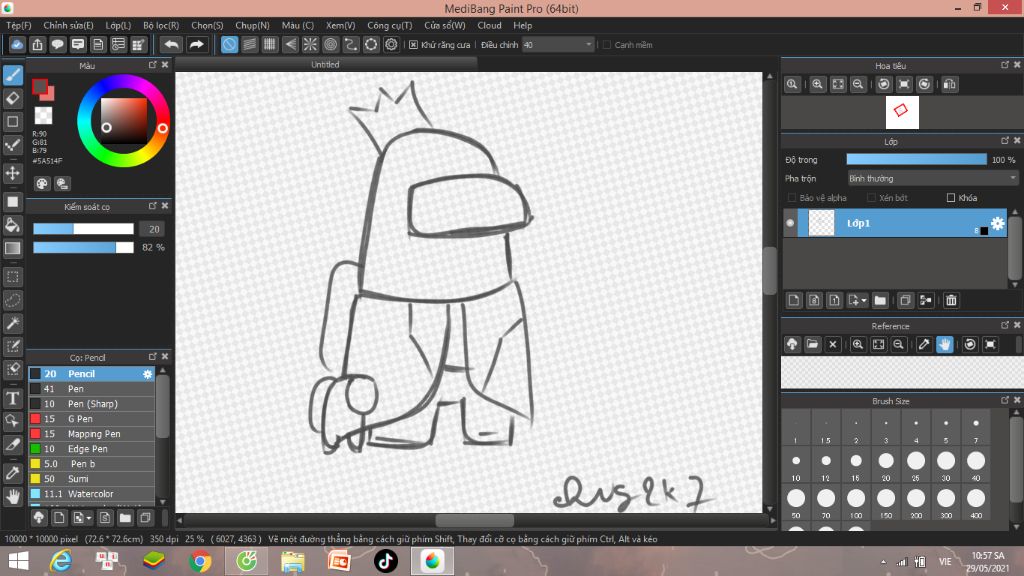Select the Hand pan tool
This screenshot has height=576, width=1024.
click(x=12, y=497)
